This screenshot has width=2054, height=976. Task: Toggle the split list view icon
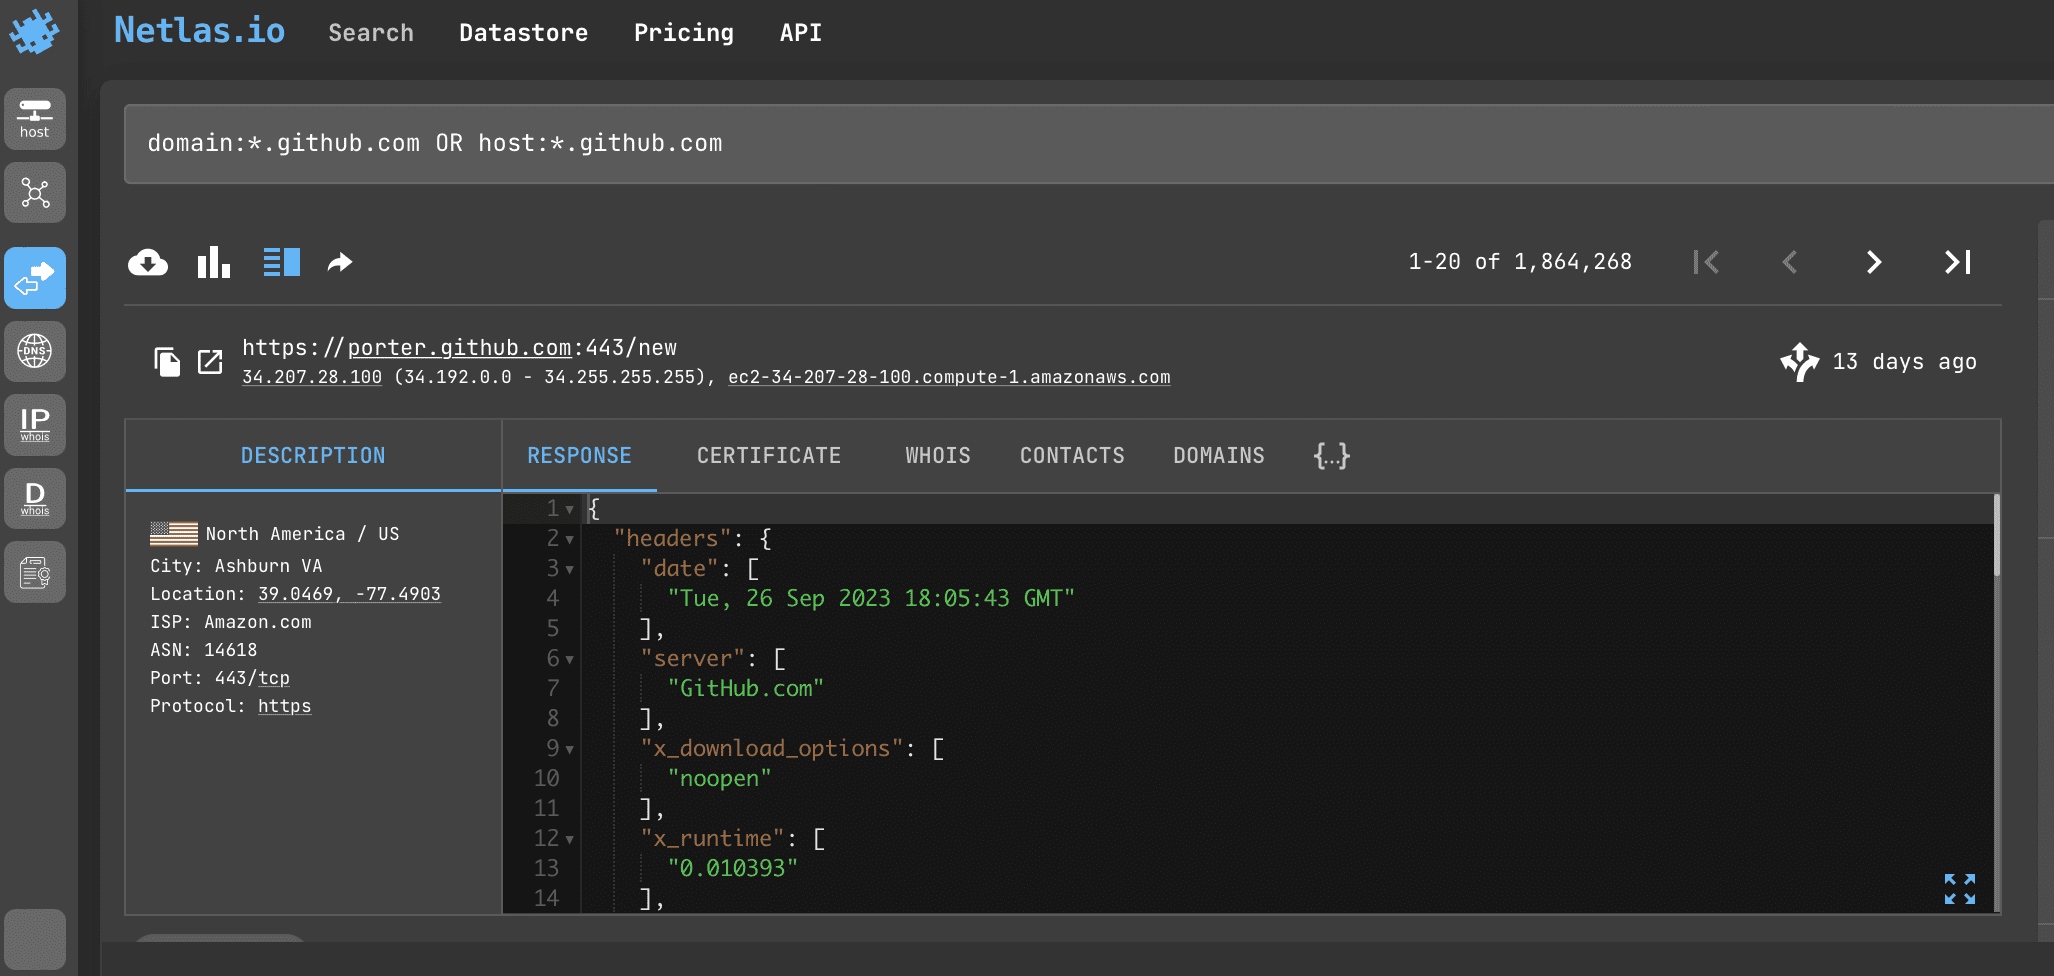point(282,262)
